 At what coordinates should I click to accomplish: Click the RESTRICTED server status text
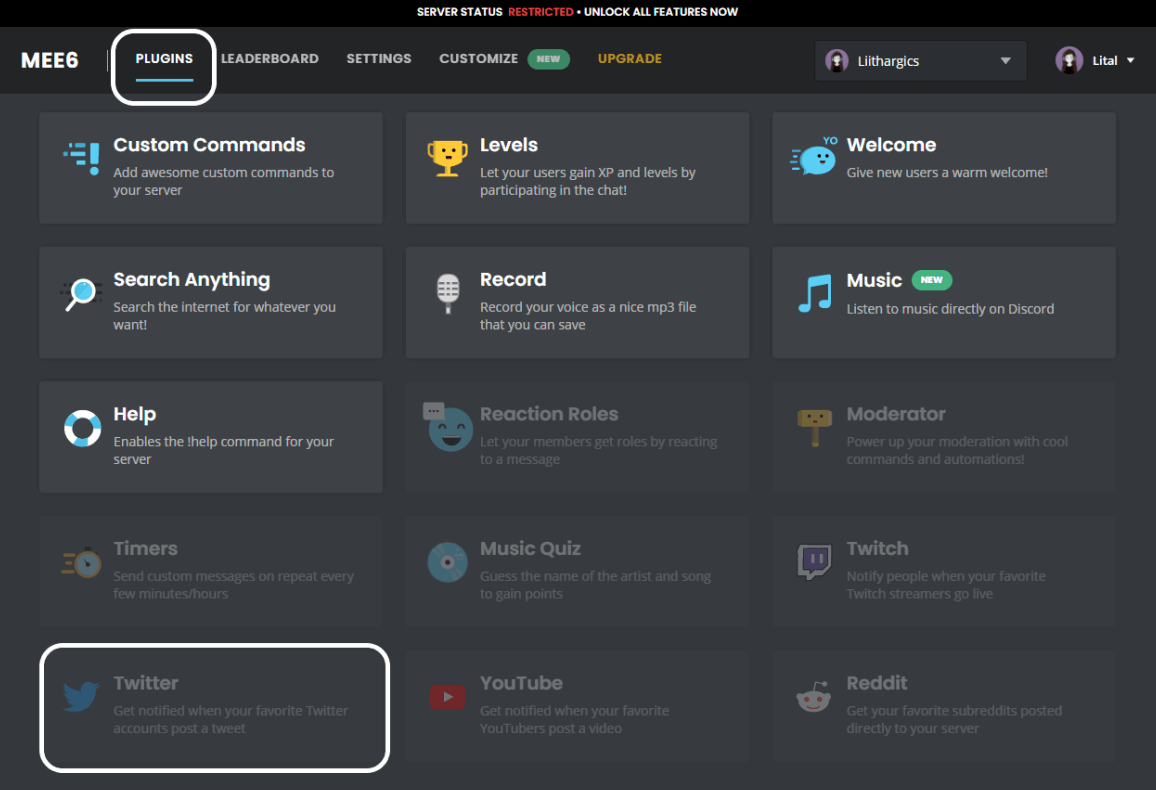540,12
